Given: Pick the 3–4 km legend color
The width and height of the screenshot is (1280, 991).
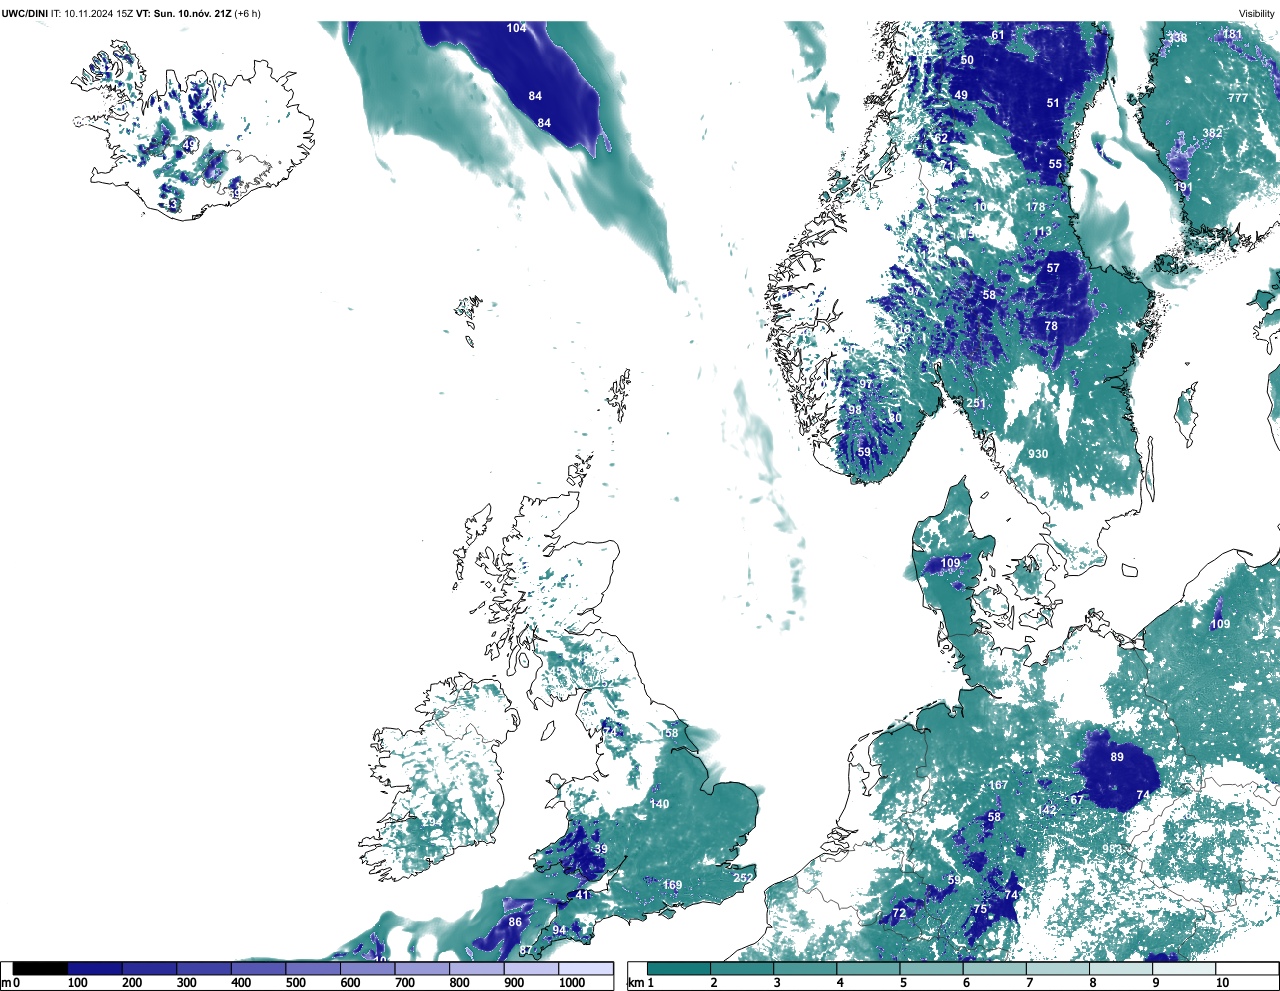Looking at the screenshot, I should [x=805, y=968].
